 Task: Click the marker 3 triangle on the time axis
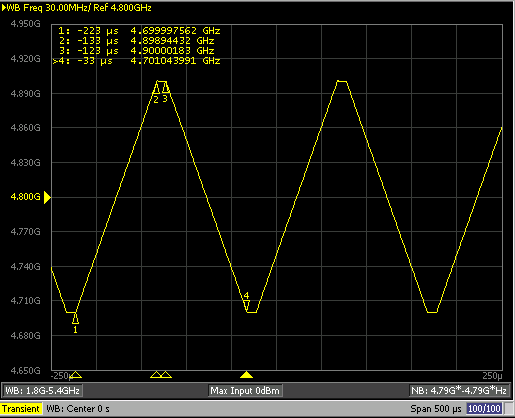click(166, 375)
